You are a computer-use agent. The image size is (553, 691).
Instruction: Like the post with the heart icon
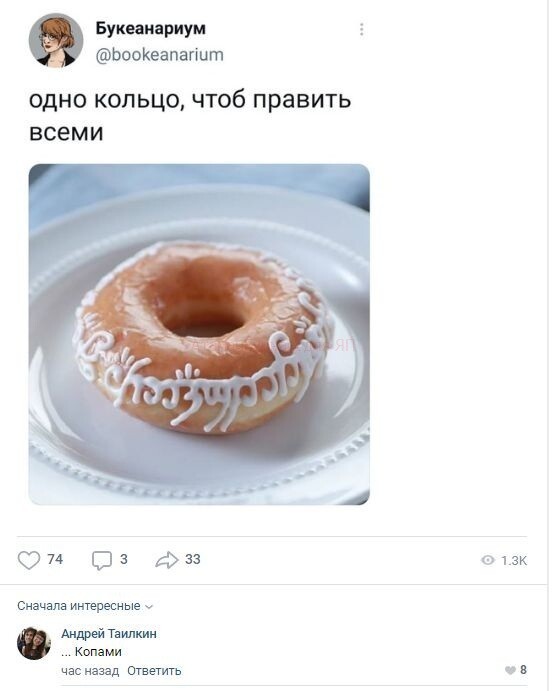29,560
